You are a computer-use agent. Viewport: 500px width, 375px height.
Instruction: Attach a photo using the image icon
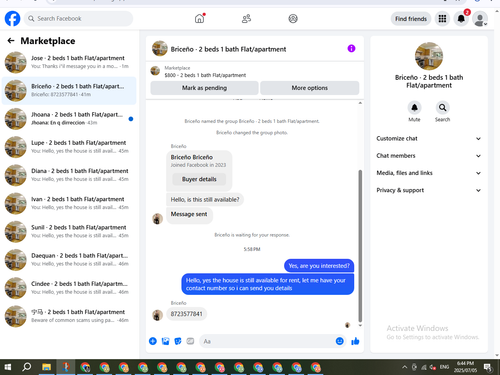[x=165, y=341]
